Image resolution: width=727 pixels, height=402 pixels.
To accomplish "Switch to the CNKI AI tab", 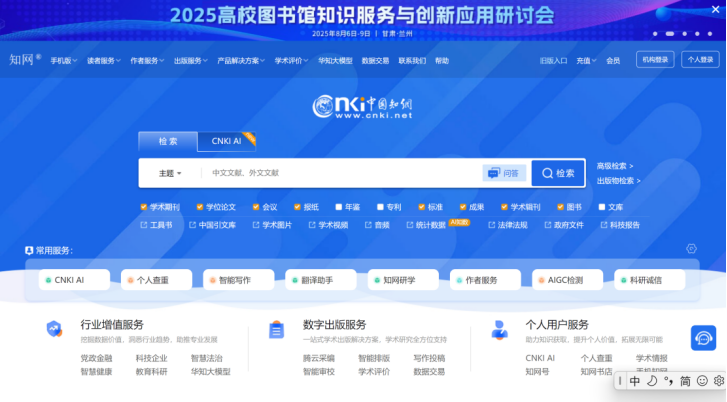I will pyautogui.click(x=226, y=141).
